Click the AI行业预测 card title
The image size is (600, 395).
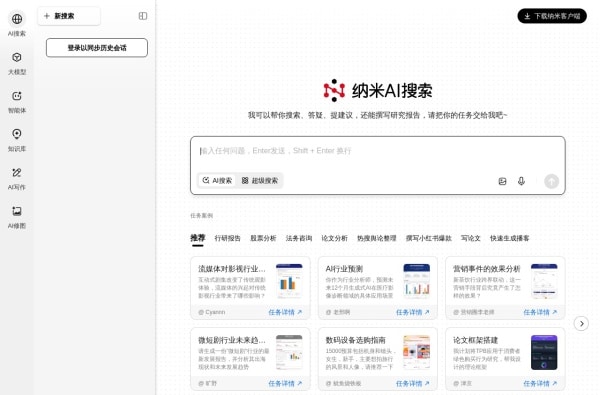click(x=344, y=269)
